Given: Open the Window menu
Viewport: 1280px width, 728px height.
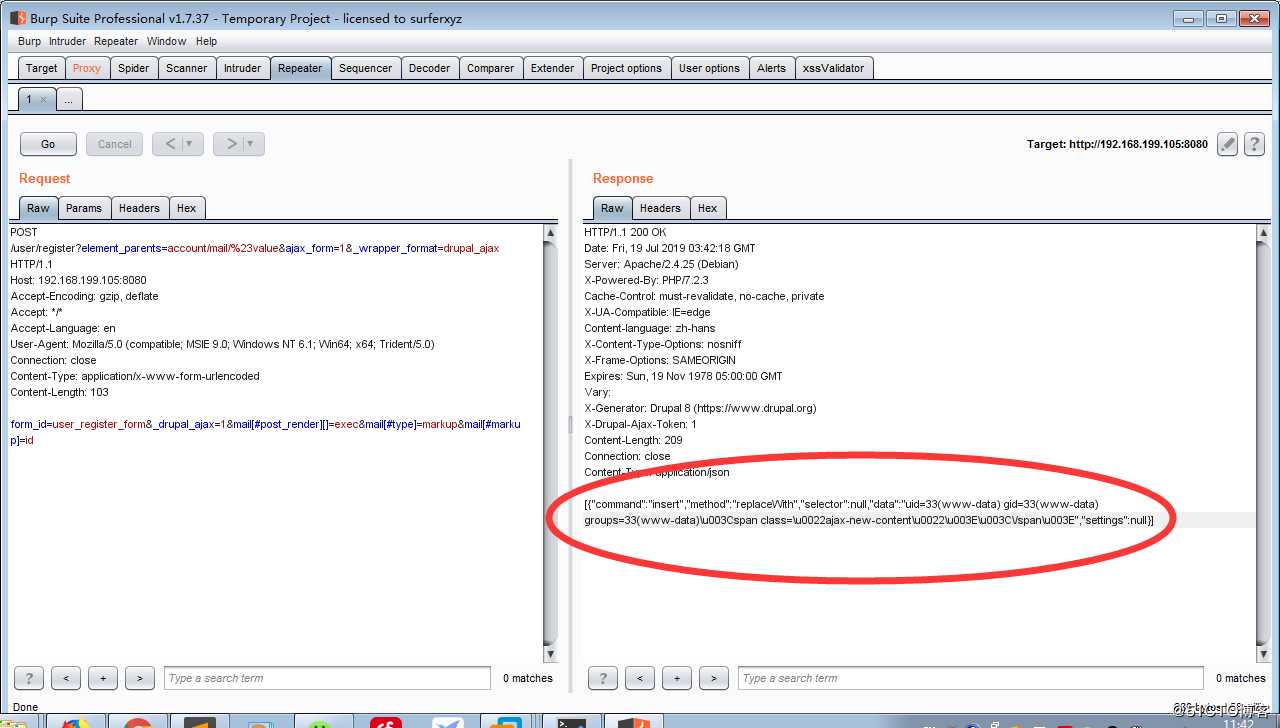Looking at the screenshot, I should 166,41.
